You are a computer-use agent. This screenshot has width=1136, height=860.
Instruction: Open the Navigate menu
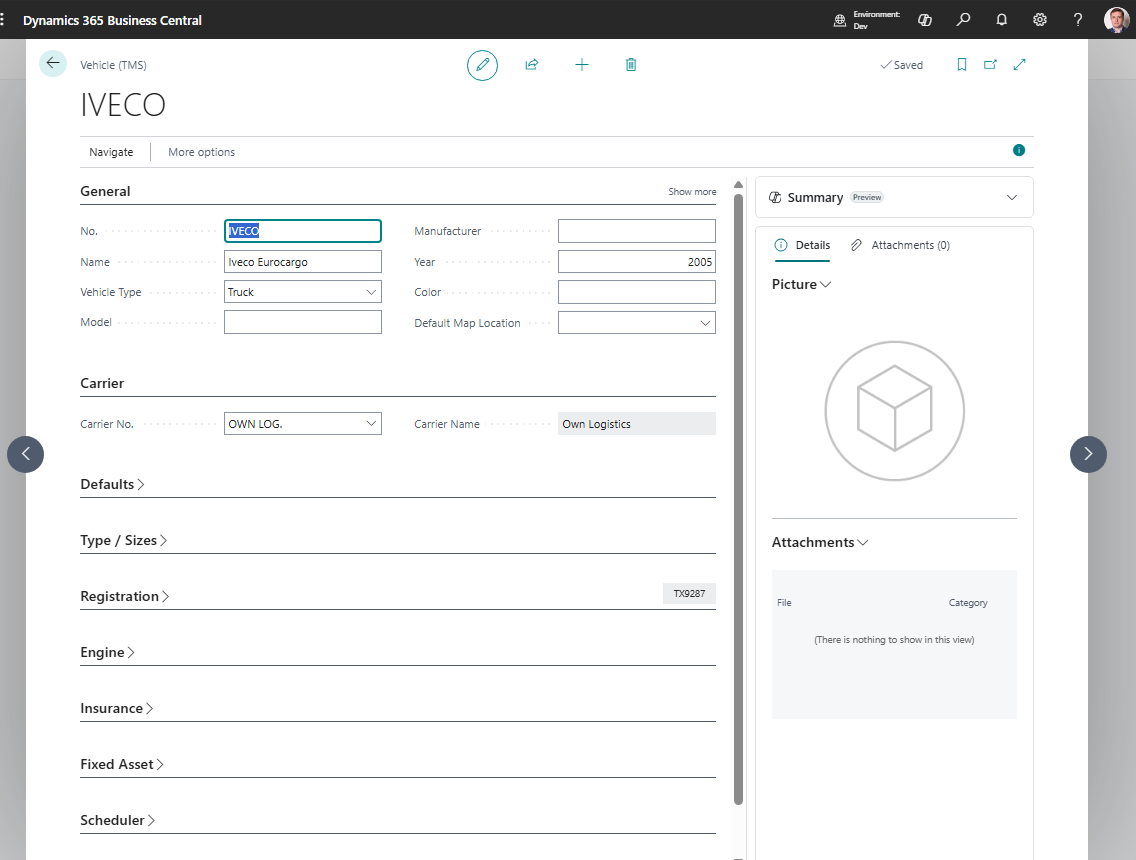tap(111, 152)
